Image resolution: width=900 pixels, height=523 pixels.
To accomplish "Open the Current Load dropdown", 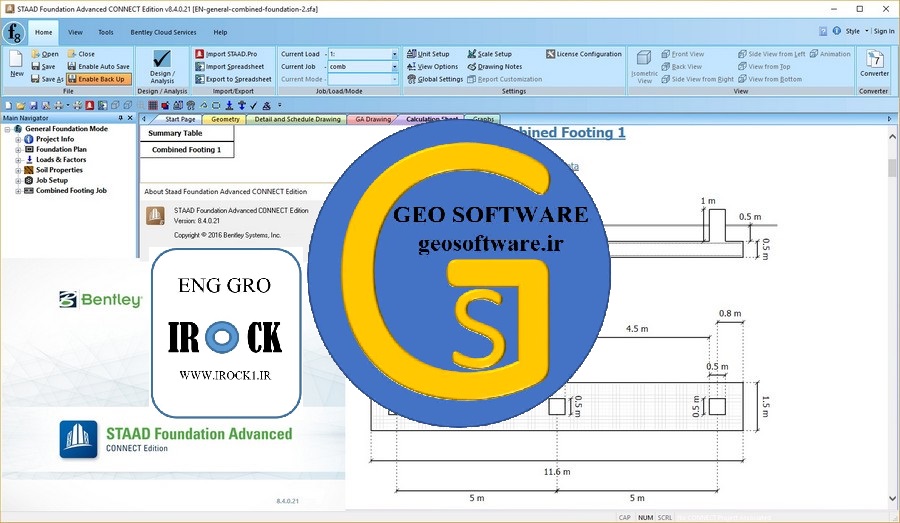I will tap(393, 54).
